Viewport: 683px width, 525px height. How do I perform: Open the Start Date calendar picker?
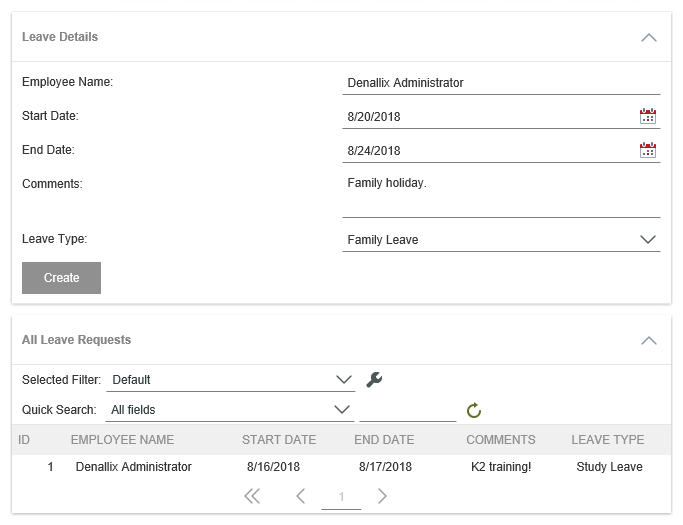pos(647,117)
